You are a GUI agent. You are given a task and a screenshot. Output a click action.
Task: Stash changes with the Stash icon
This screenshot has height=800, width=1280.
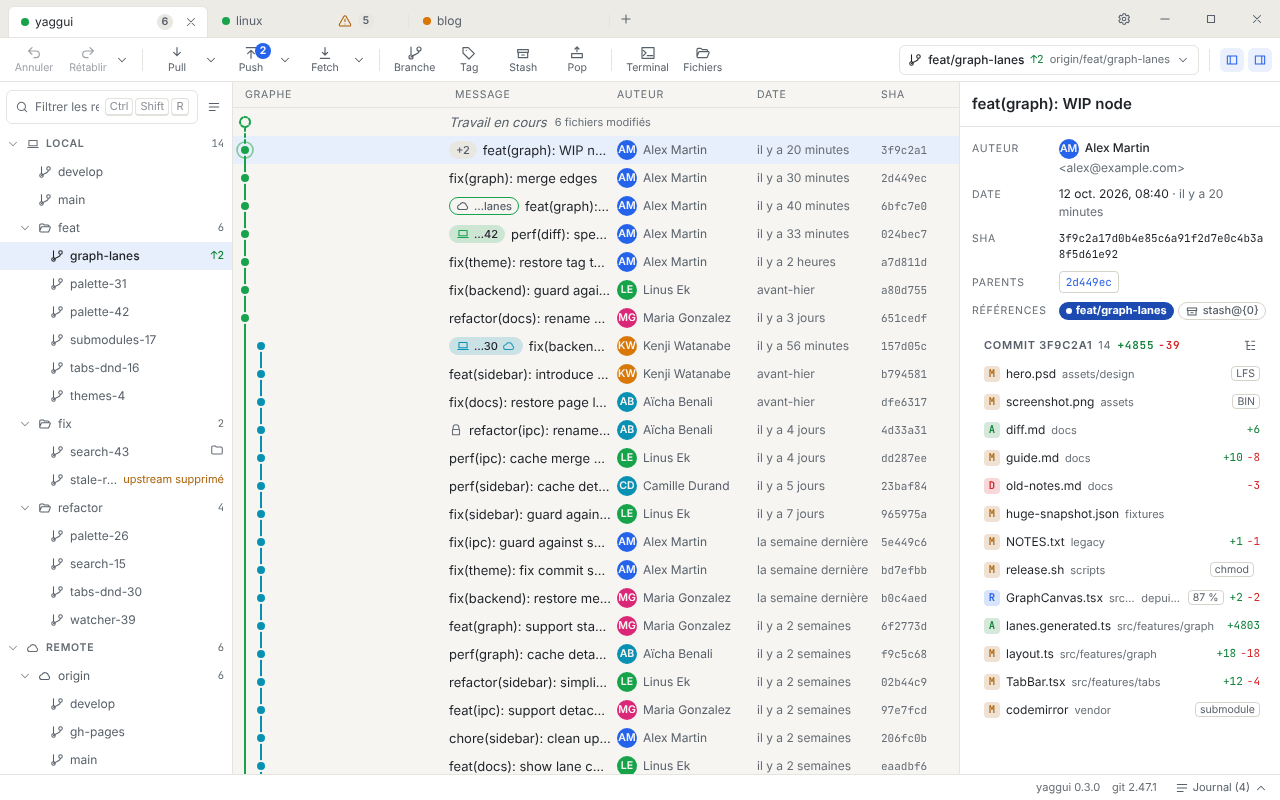[523, 53]
